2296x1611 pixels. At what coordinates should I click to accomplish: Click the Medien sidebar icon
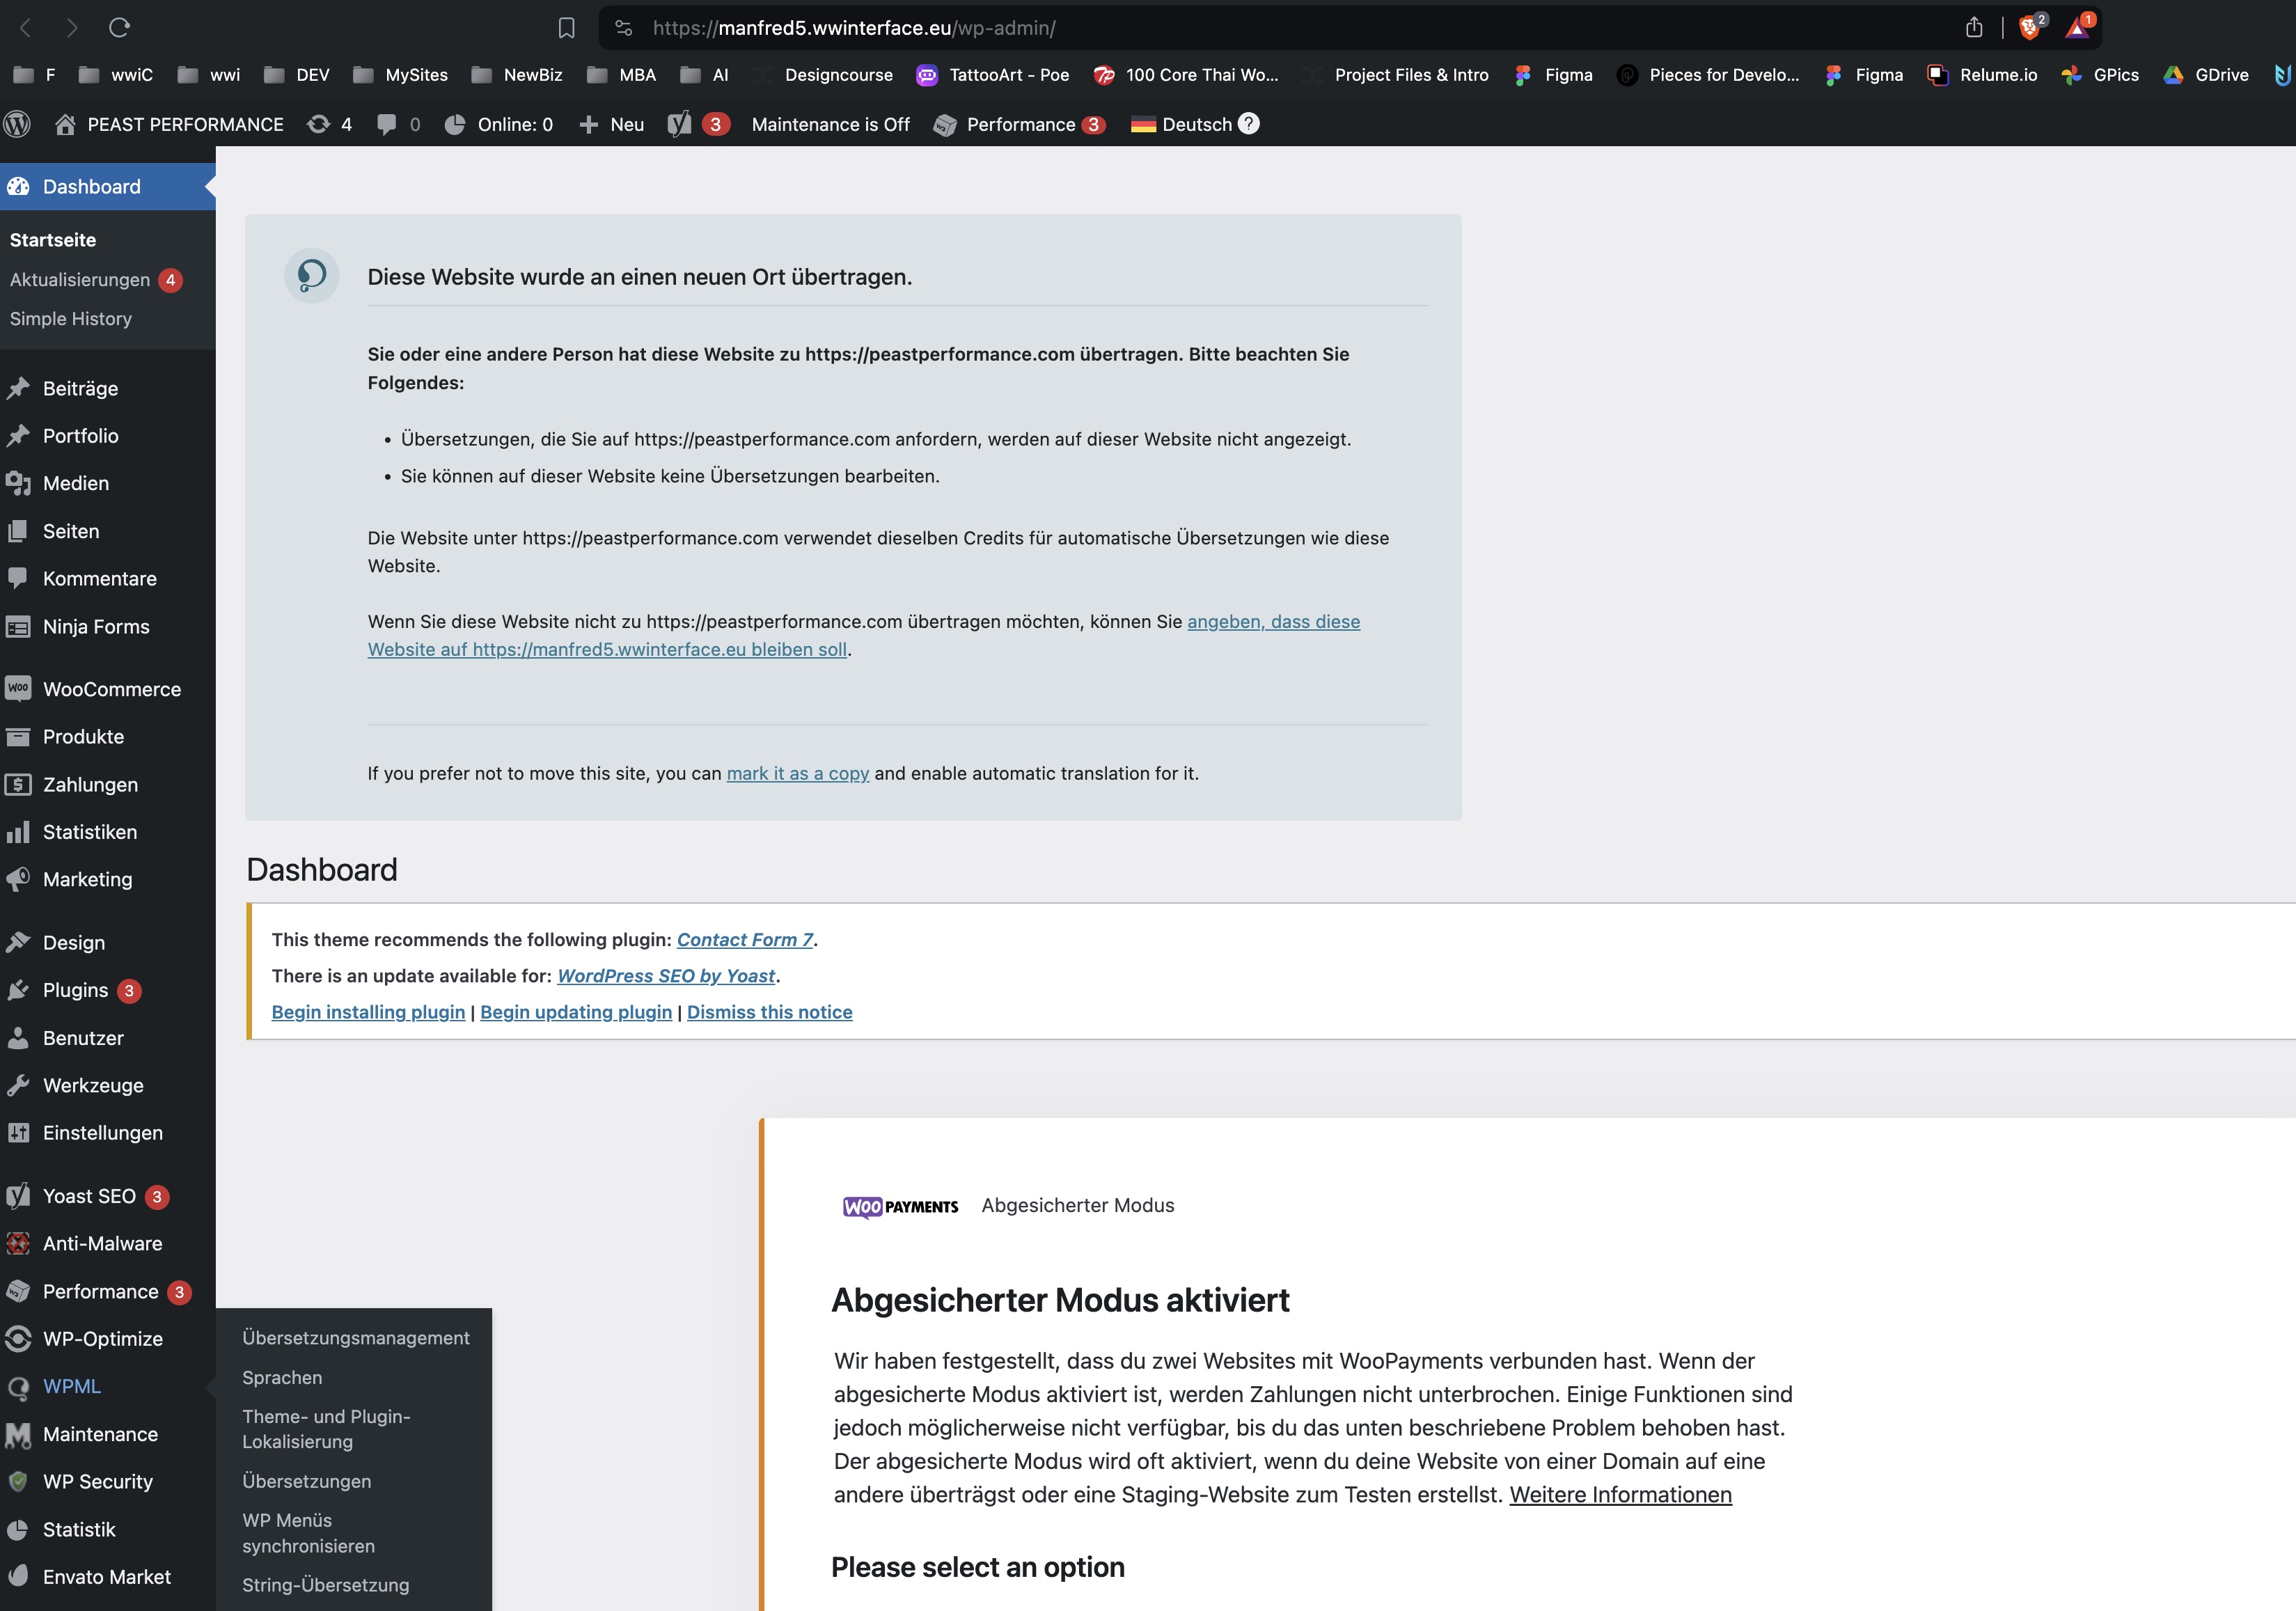(18, 483)
